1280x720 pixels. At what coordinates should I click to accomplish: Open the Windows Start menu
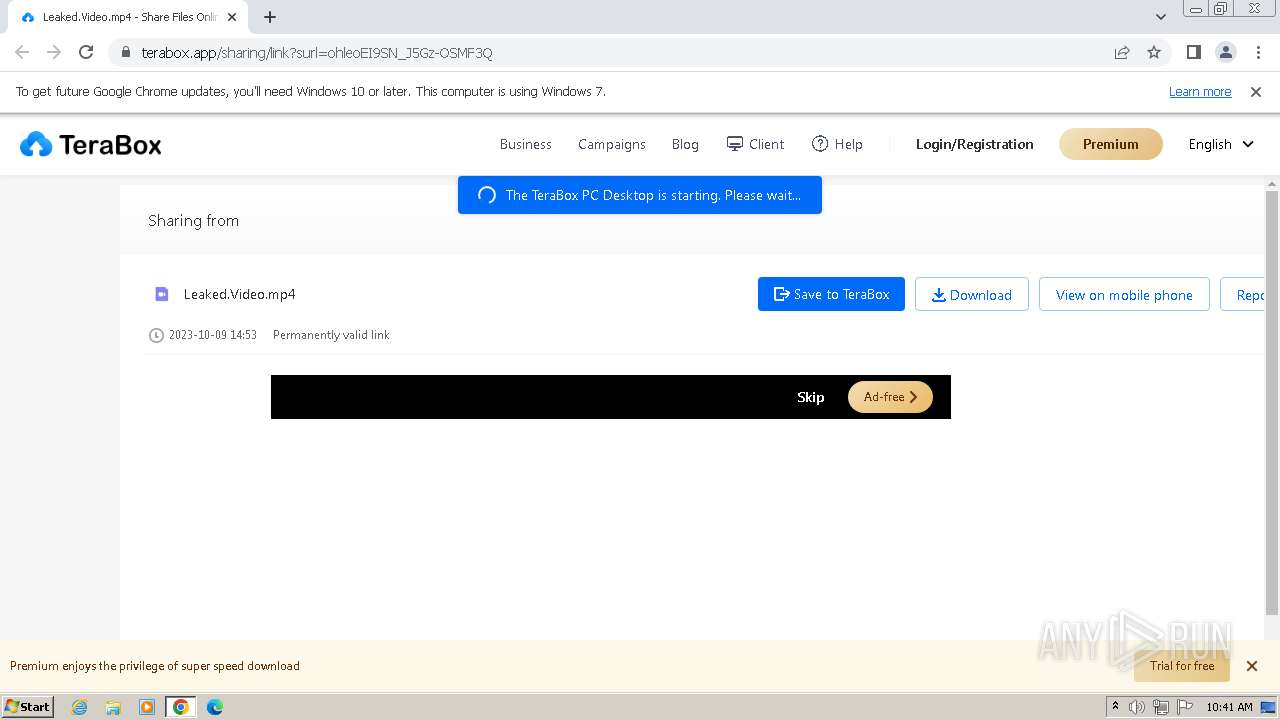point(28,707)
